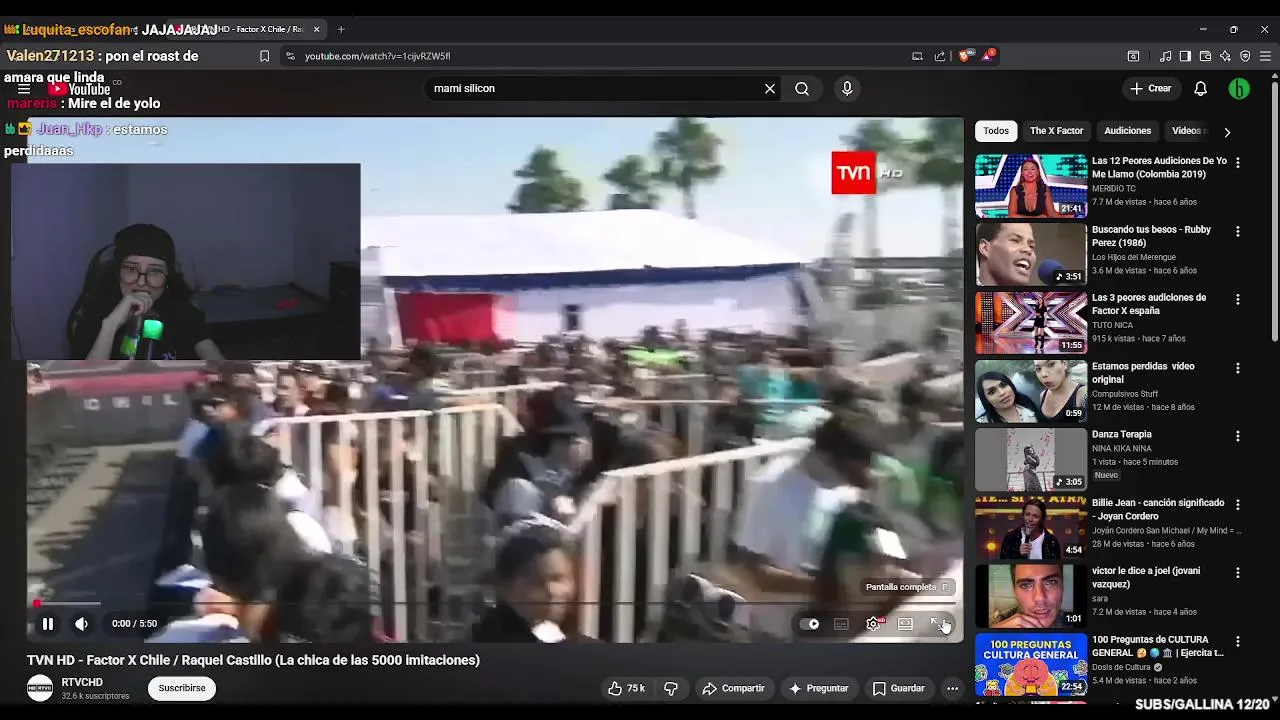1280x720 pixels.
Task: Open options menu for 'Buscando tus besos'
Action: (1238, 231)
